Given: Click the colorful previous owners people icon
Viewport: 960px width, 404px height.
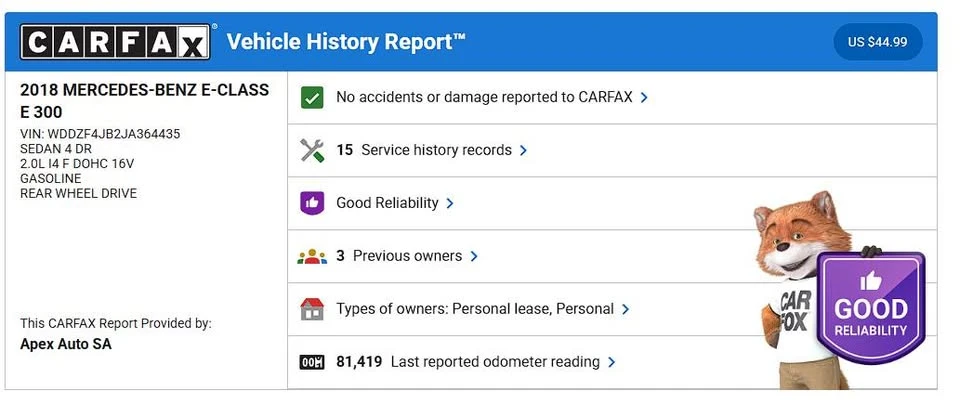Looking at the screenshot, I should 312,256.
